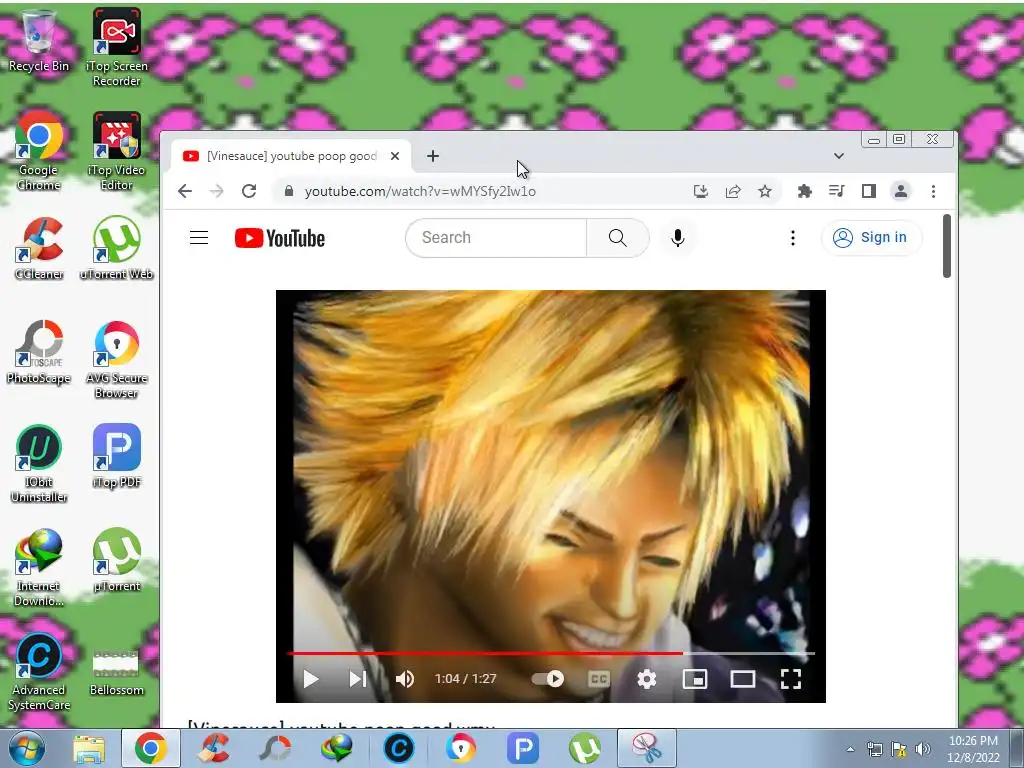
Task: Open iTop PDF desktop shortcut
Action: [x=116, y=456]
